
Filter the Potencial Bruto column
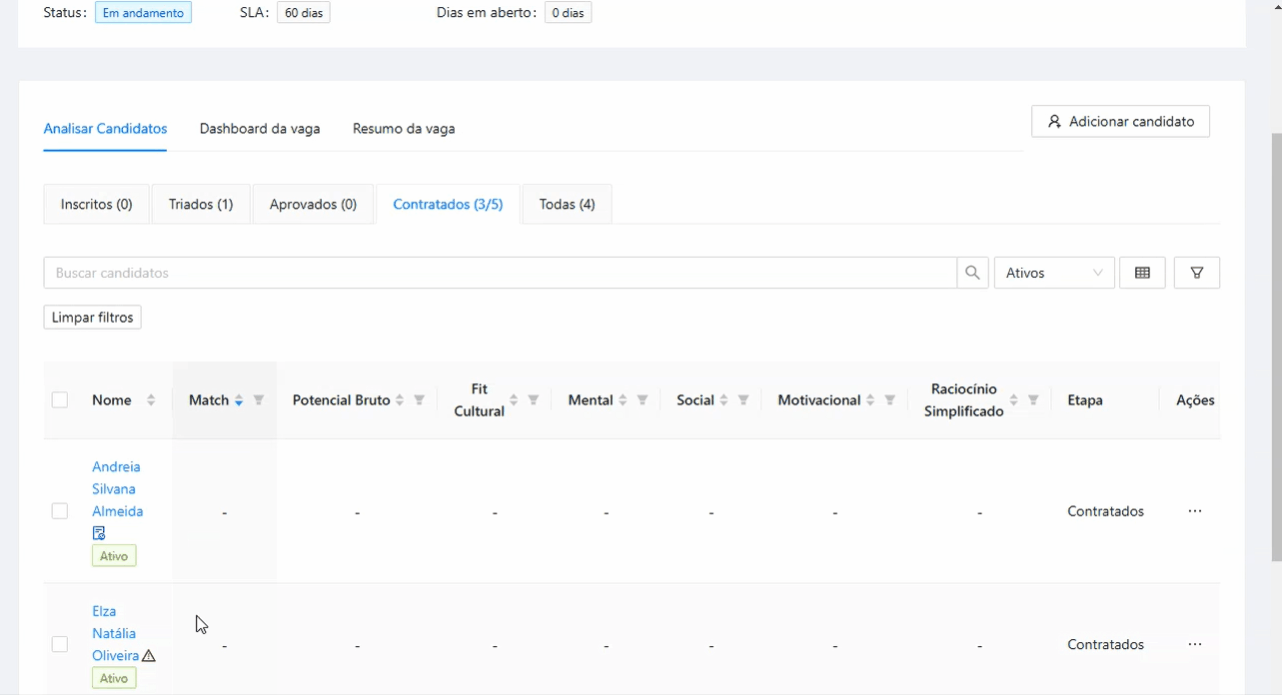[419, 400]
